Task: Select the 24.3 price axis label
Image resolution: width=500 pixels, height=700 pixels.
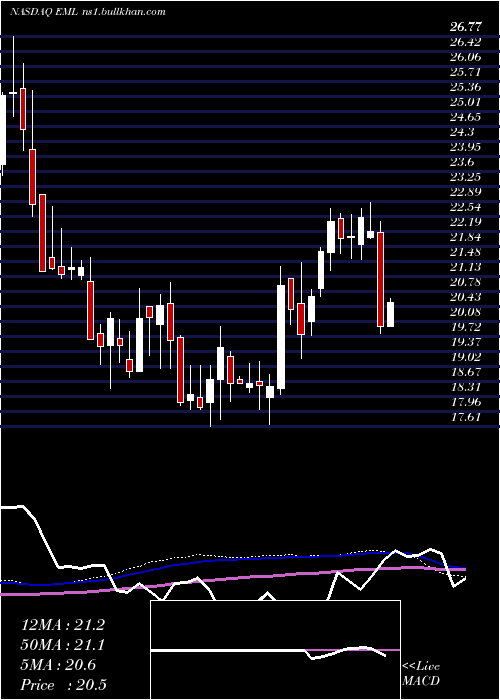Action: coord(462,132)
